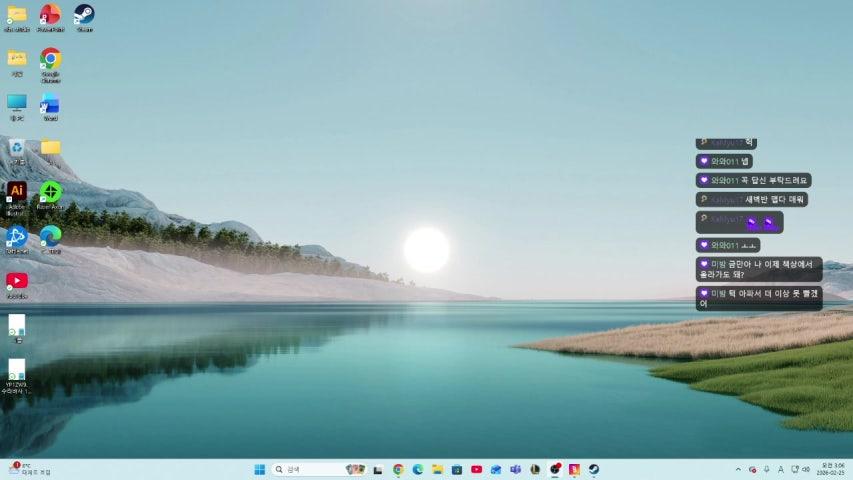853x480 pixels.
Task: Click the weather widget on the taskbar
Action: click(28, 469)
